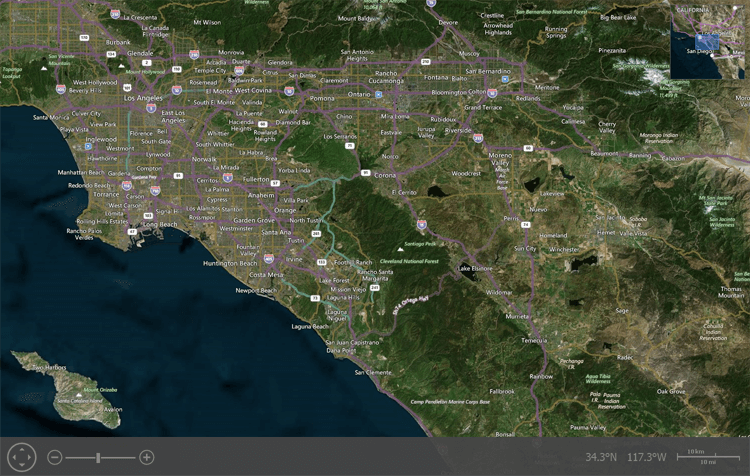
Task: Zoom in with the plus button
Action: pyautogui.click(x=146, y=457)
